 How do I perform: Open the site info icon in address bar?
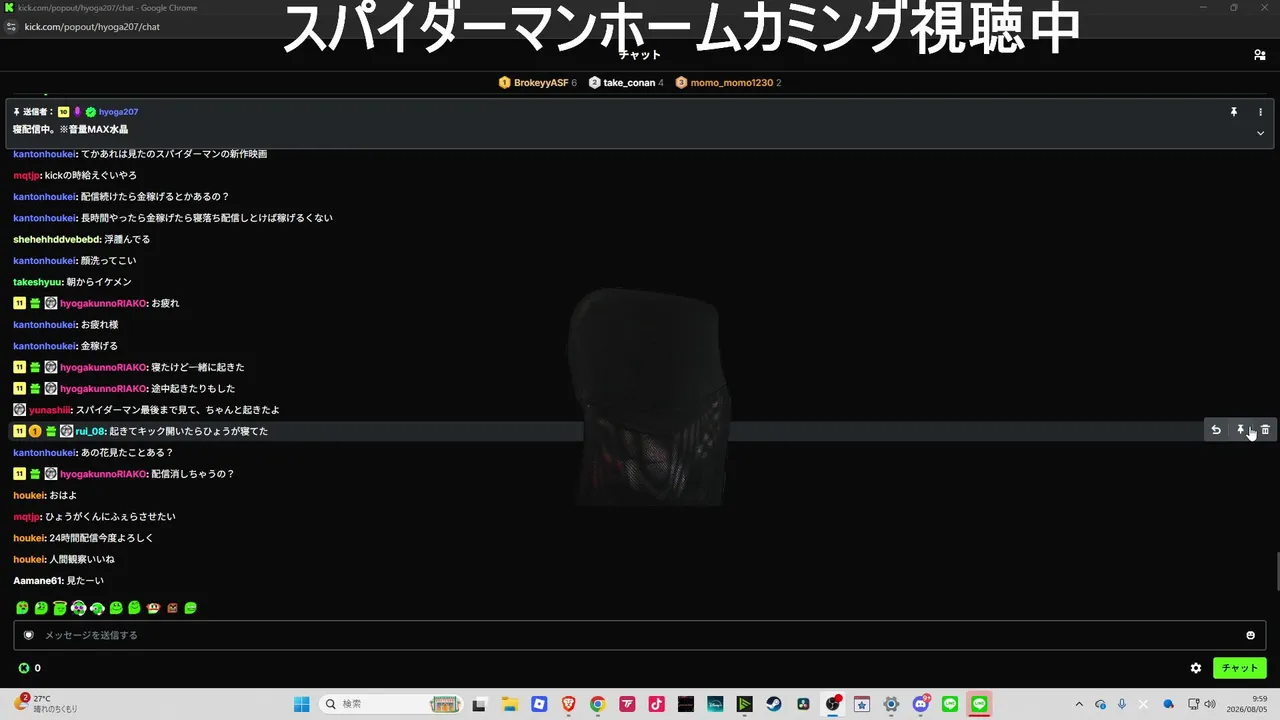(11, 27)
